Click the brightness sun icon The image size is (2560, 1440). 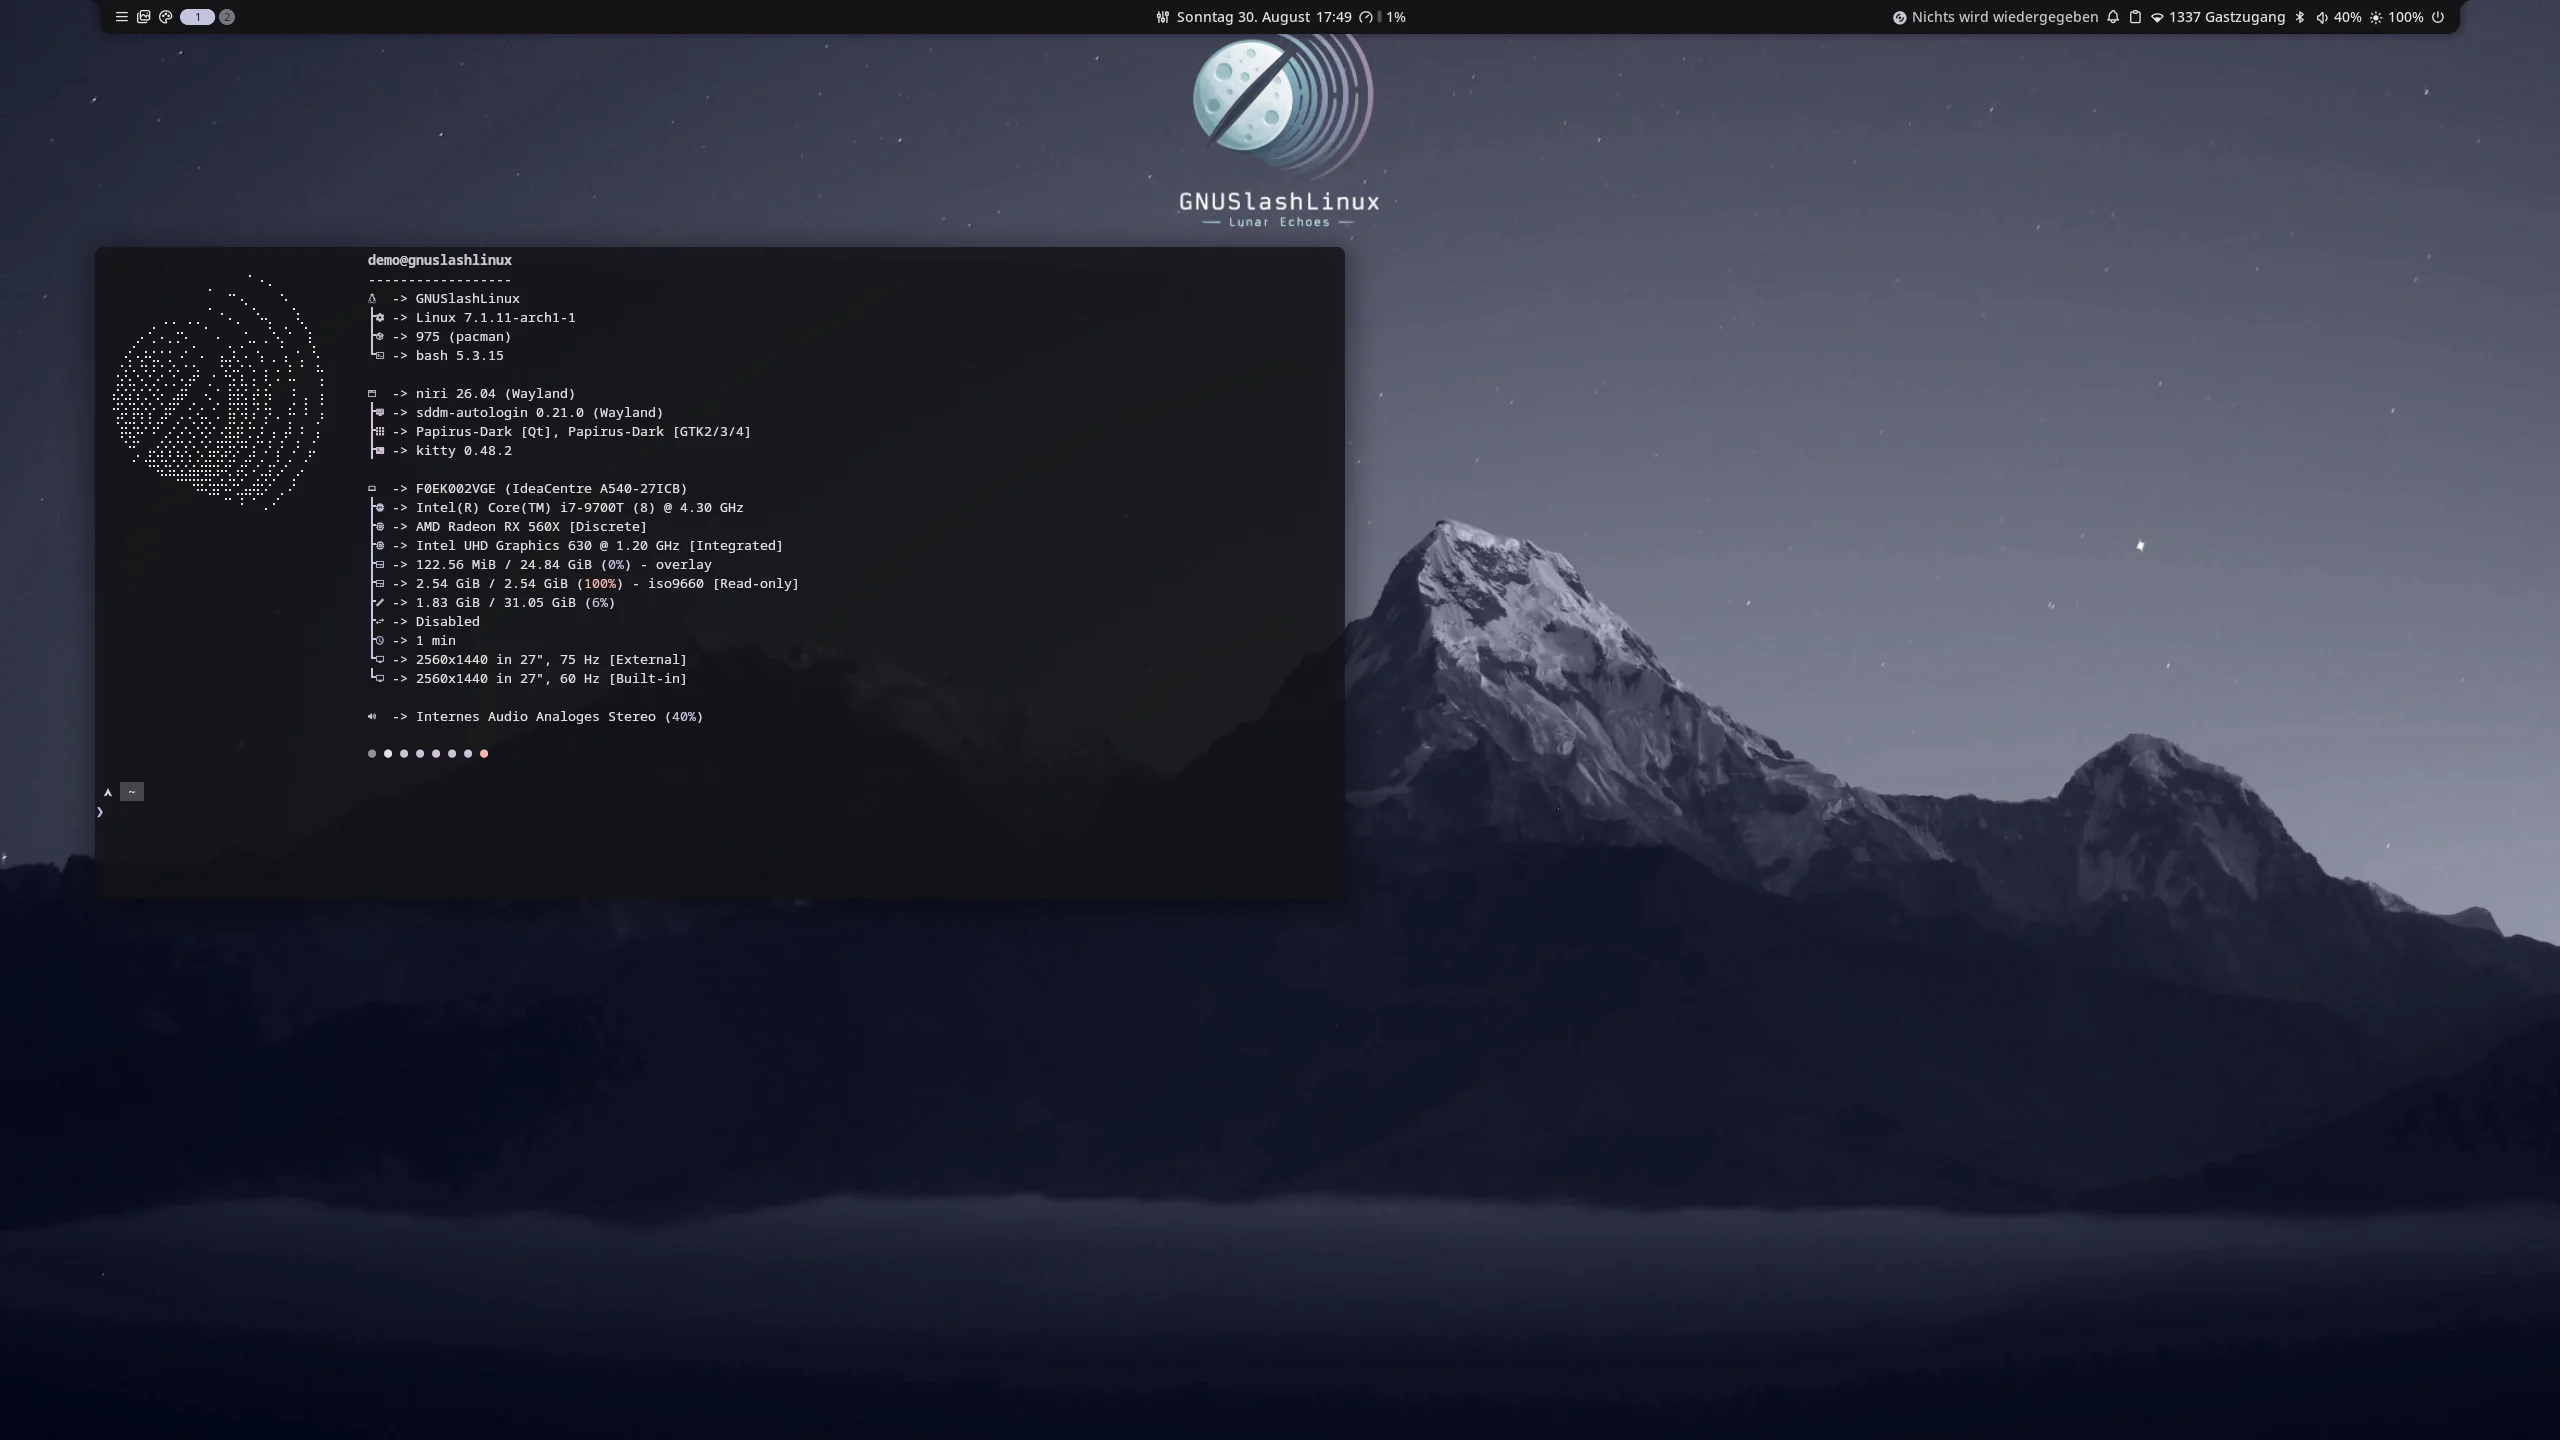pyautogui.click(x=2376, y=17)
